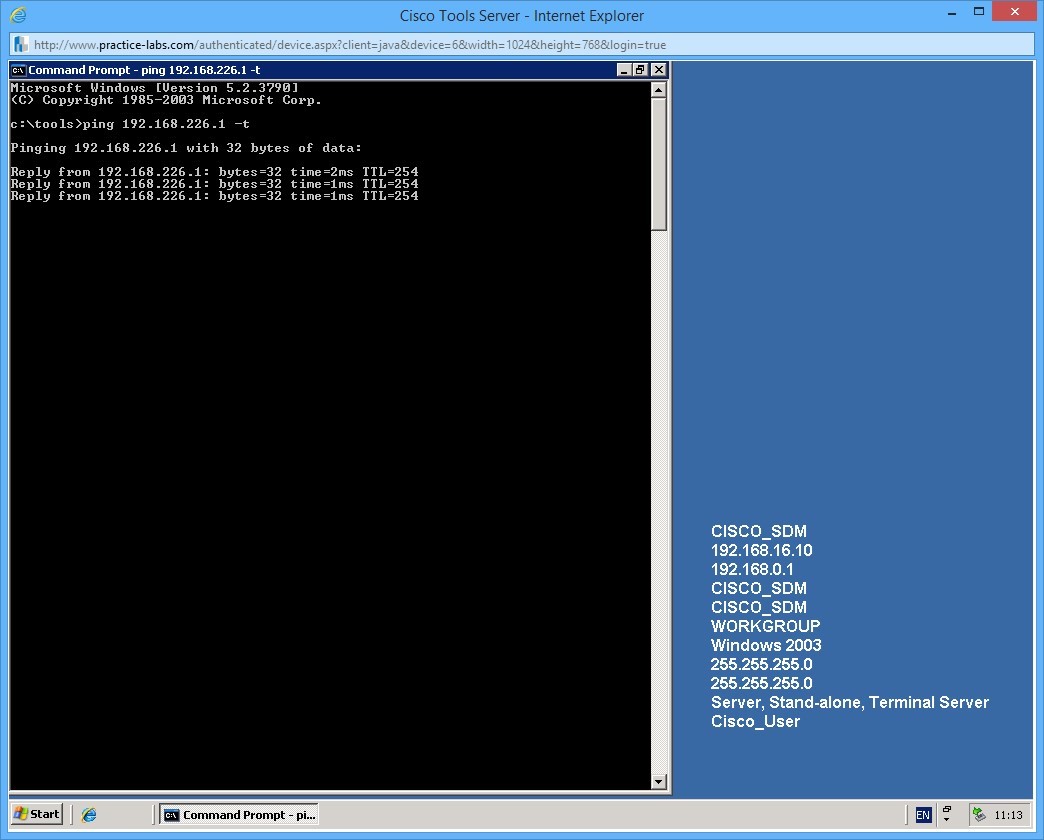This screenshot has width=1044, height=840.
Task: Launch Internet Explorer from the Quick Launch bar
Action: 88,814
